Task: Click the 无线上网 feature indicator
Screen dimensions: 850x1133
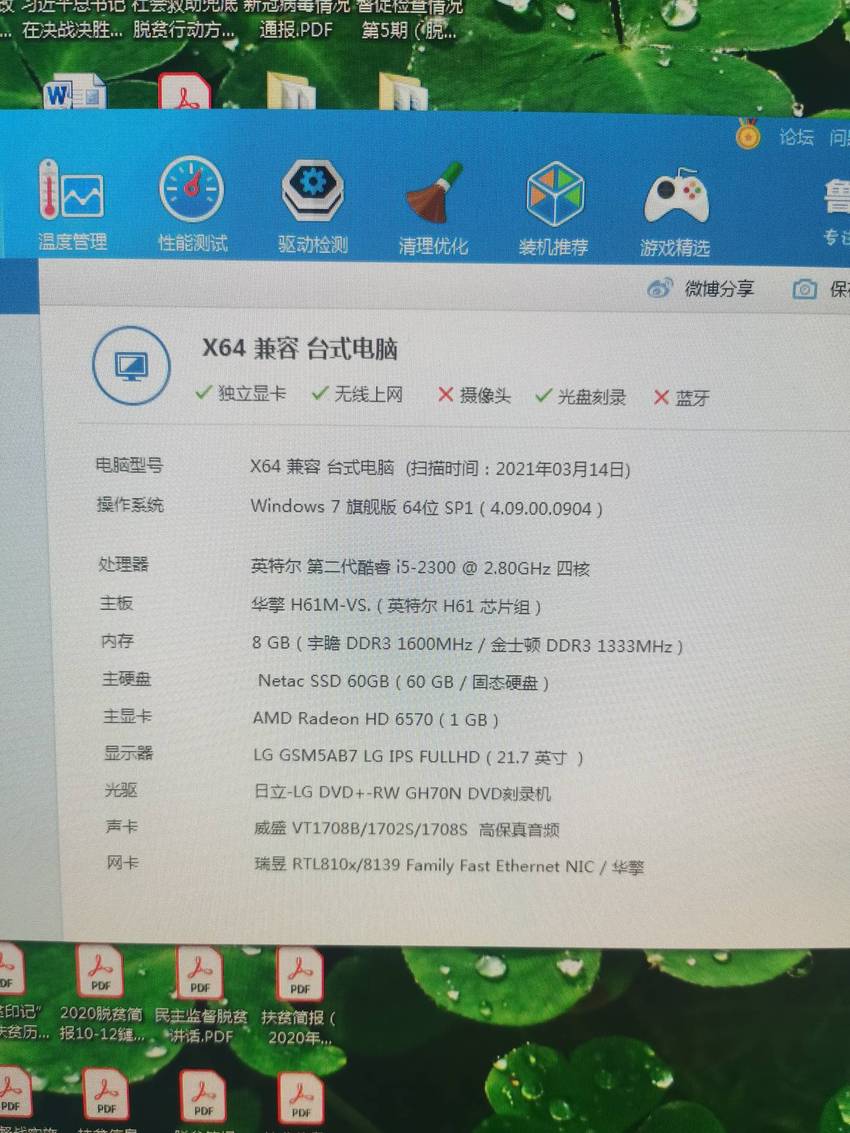Action: coord(357,394)
